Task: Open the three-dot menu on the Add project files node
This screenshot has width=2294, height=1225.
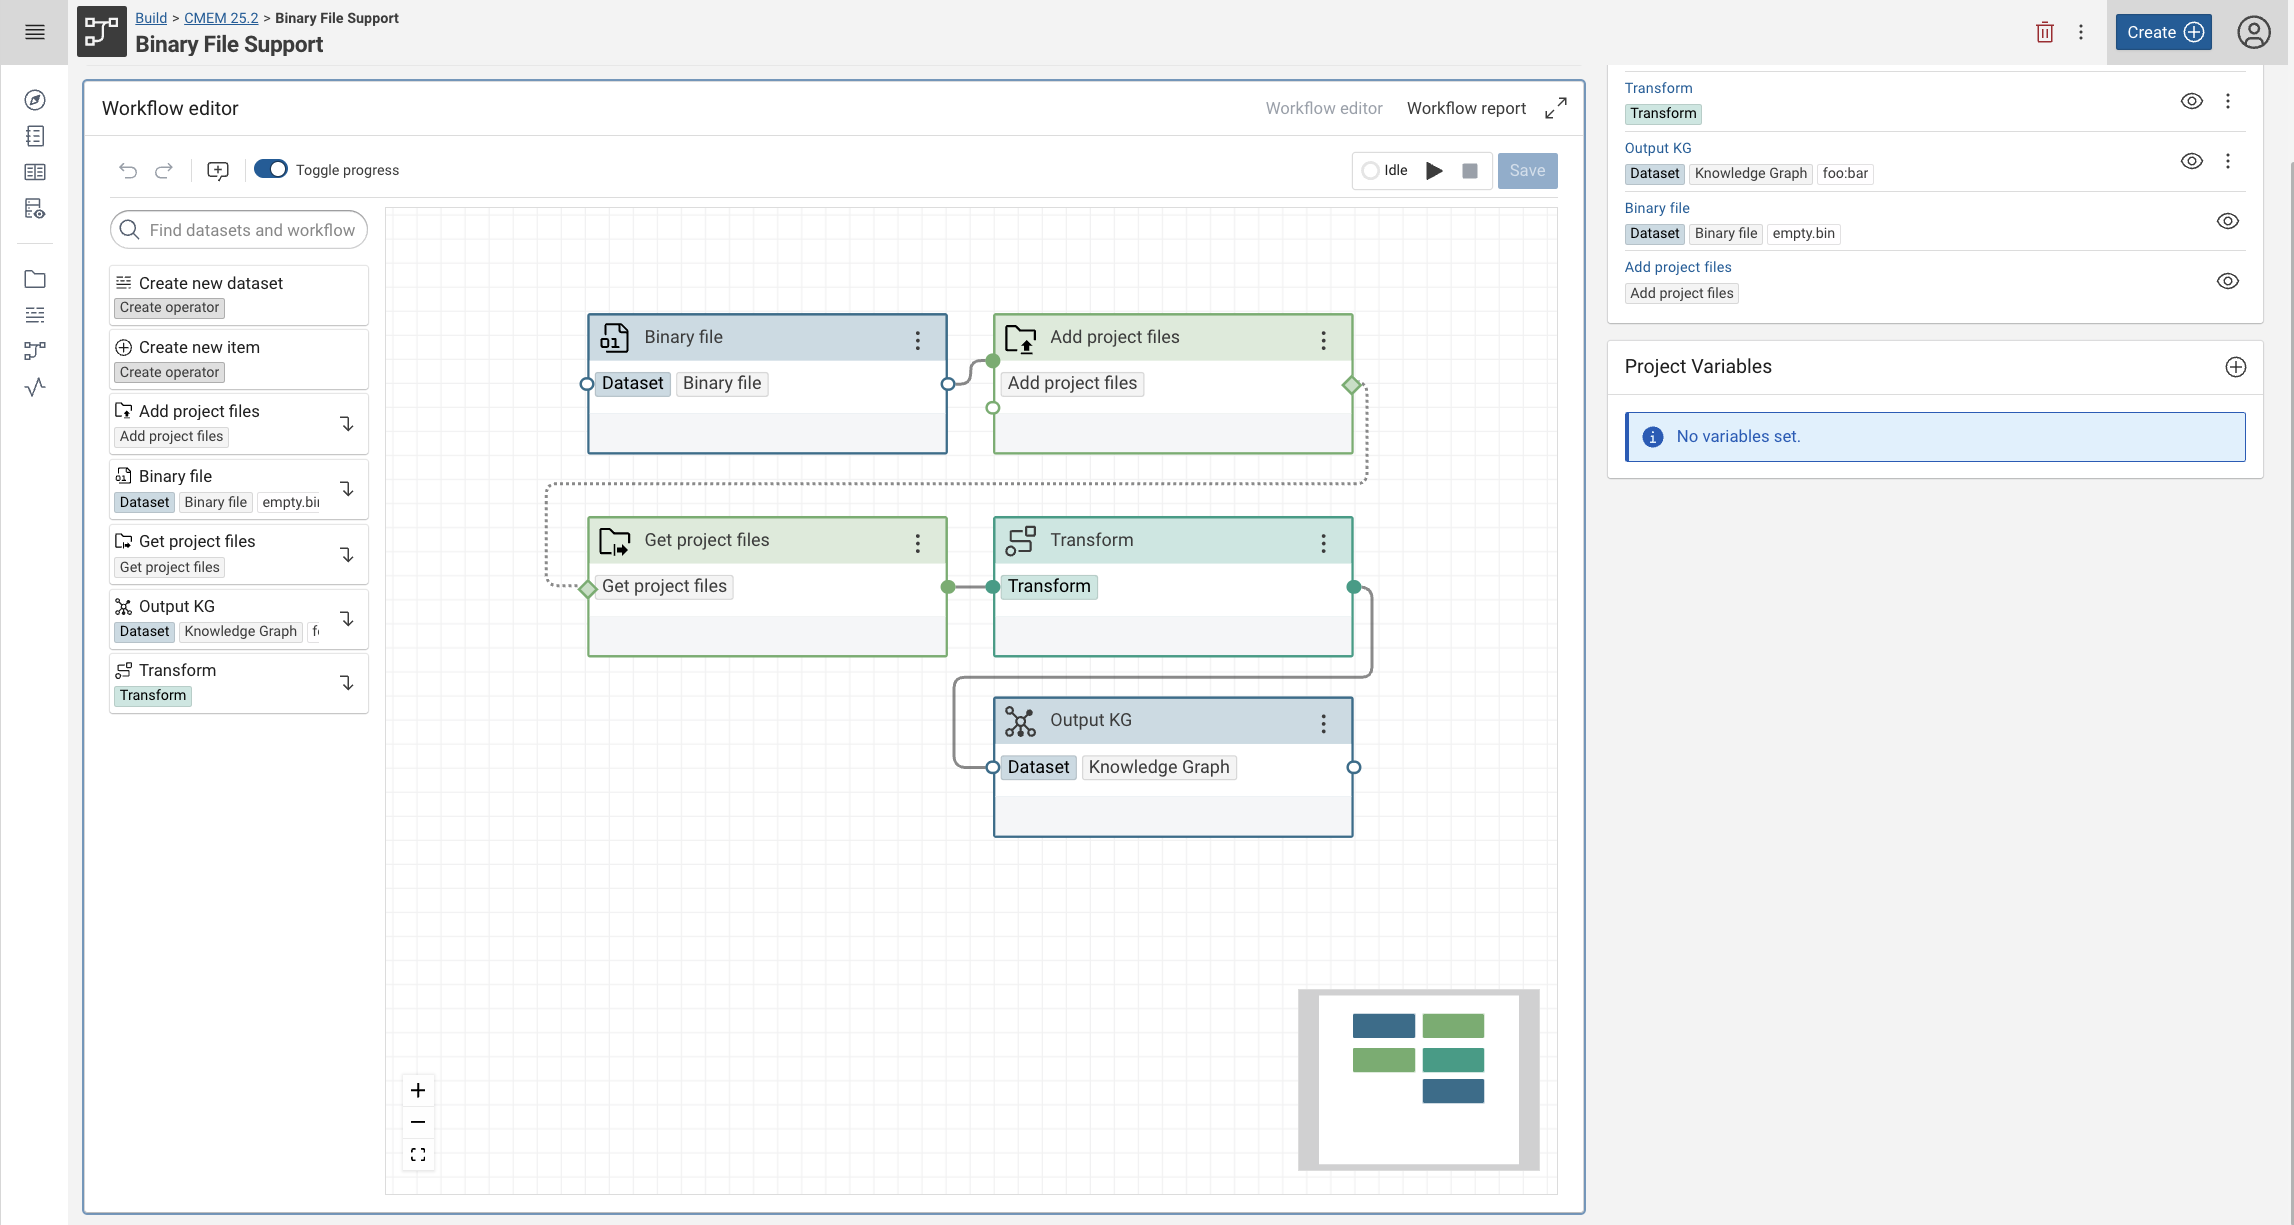Action: (x=1323, y=339)
